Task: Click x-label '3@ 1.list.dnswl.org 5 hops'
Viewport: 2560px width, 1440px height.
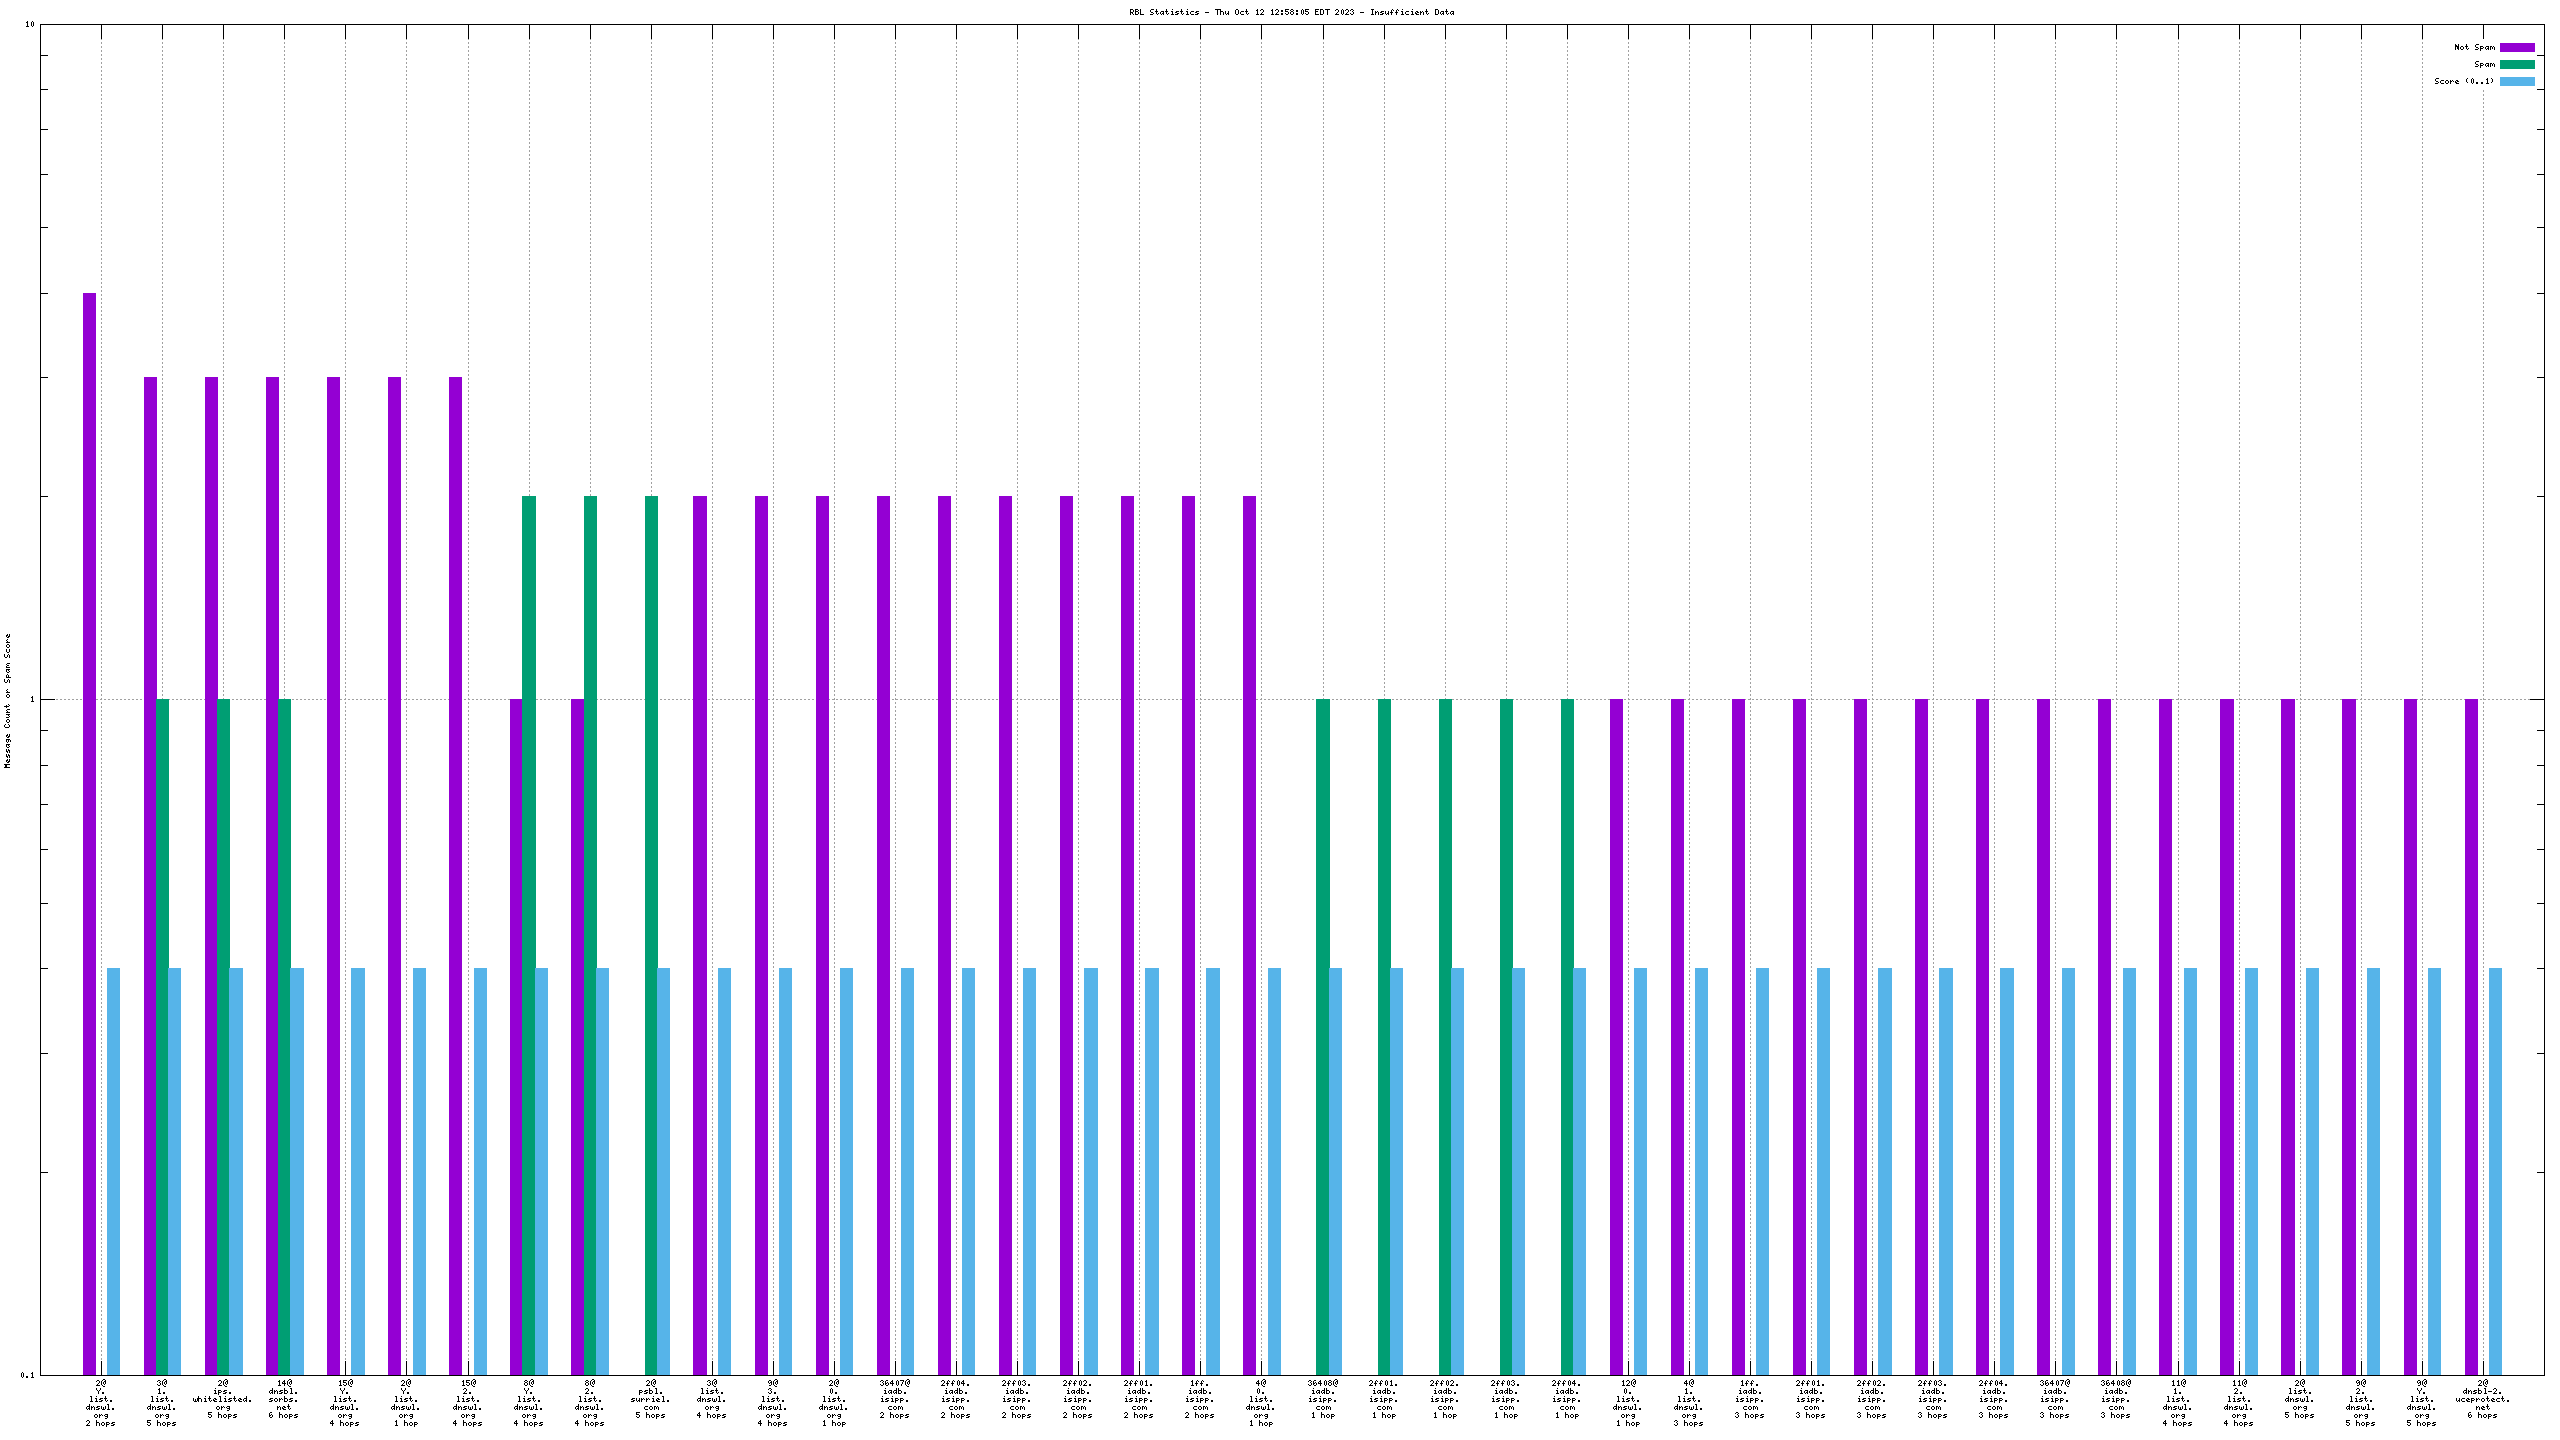Action: tap(162, 1403)
